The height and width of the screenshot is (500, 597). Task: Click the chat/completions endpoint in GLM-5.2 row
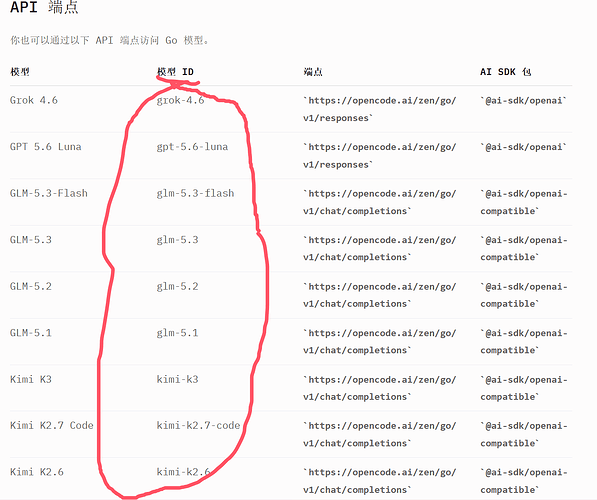(x=380, y=295)
